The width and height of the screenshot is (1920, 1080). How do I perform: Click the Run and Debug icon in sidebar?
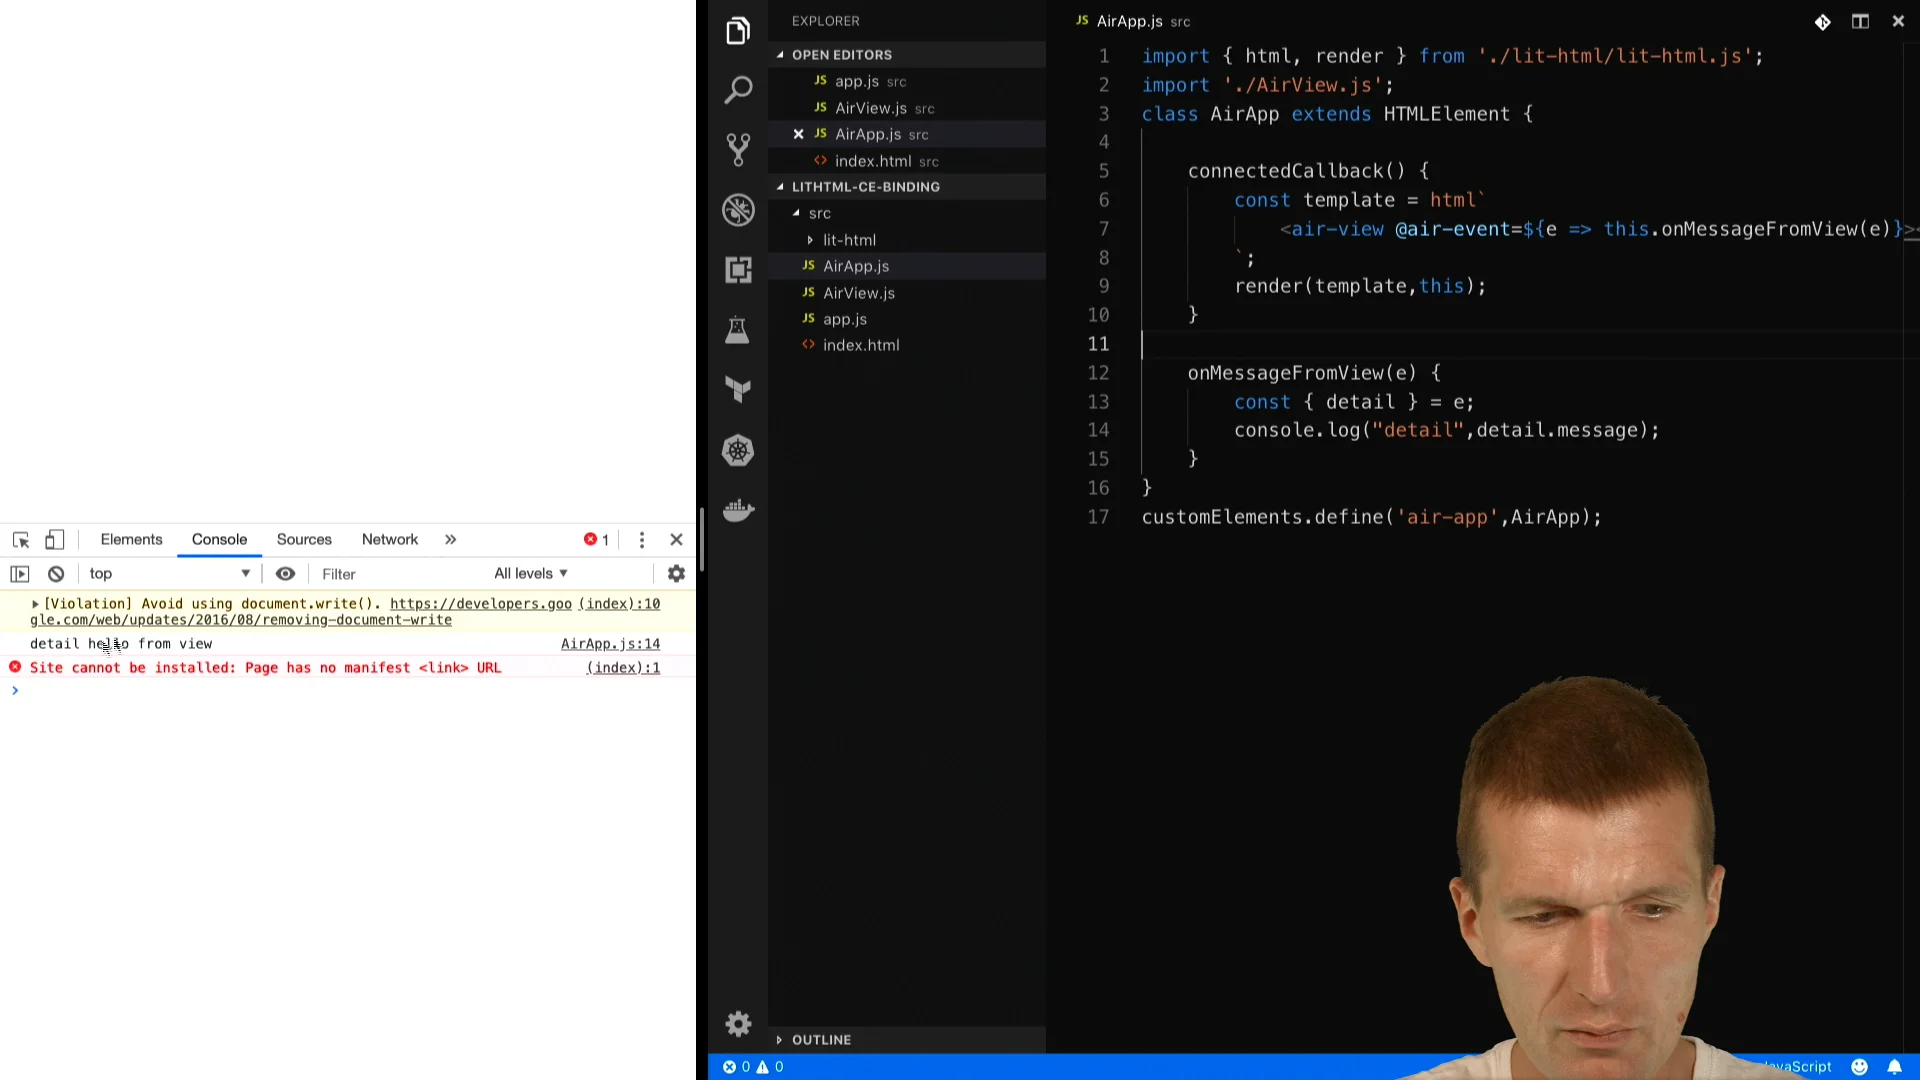pos(738,210)
